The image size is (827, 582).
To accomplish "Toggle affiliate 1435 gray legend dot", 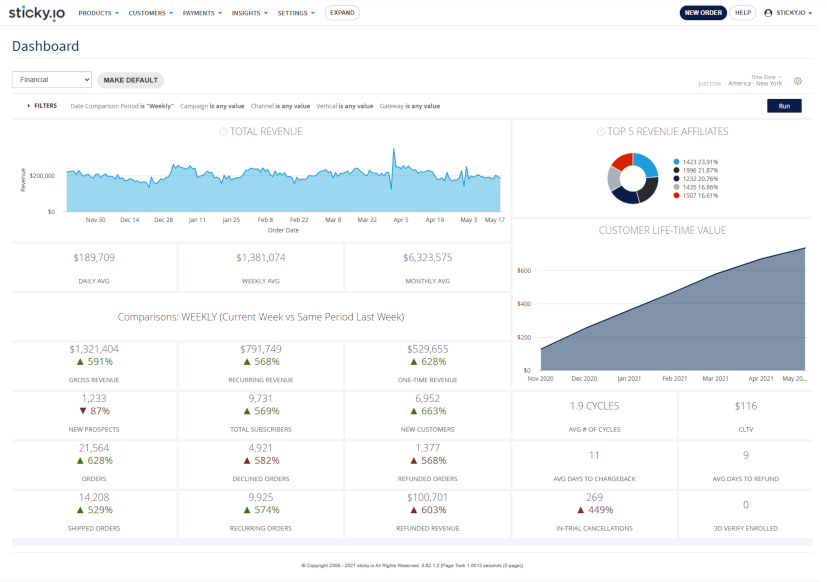I will [x=677, y=187].
